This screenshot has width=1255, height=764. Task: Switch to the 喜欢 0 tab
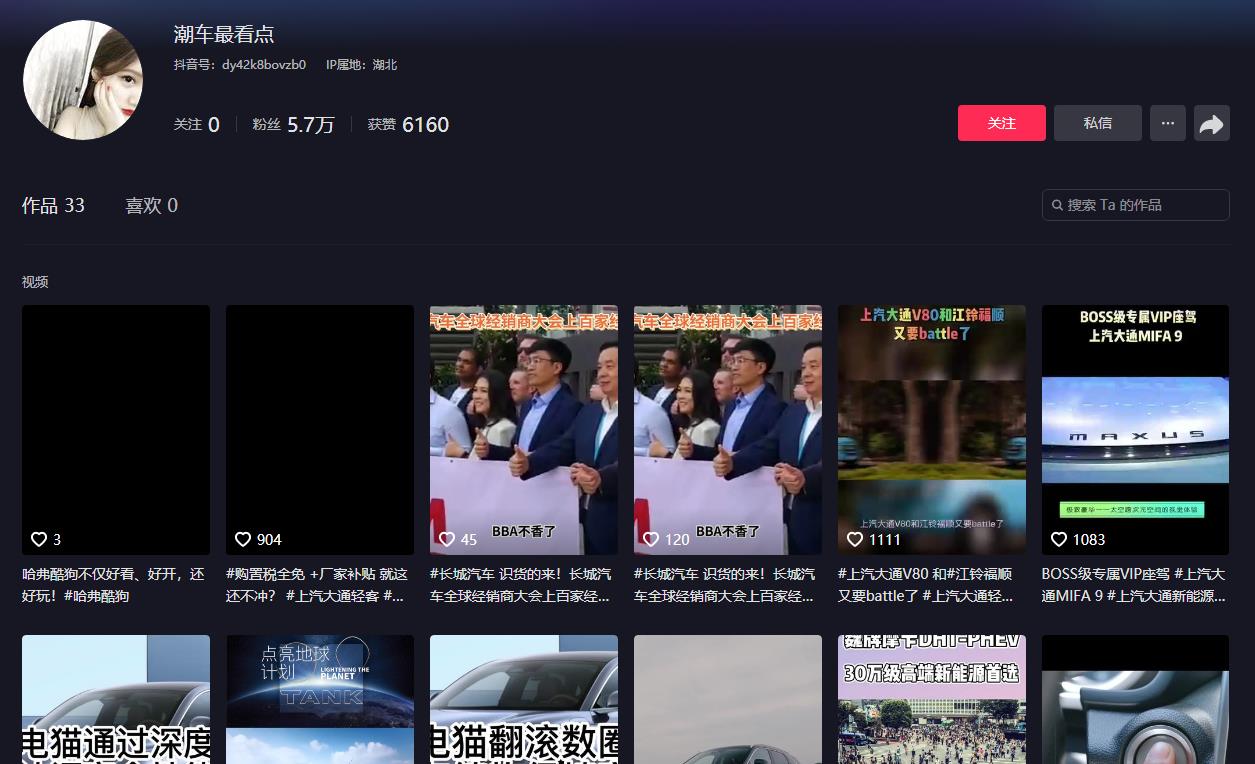151,205
